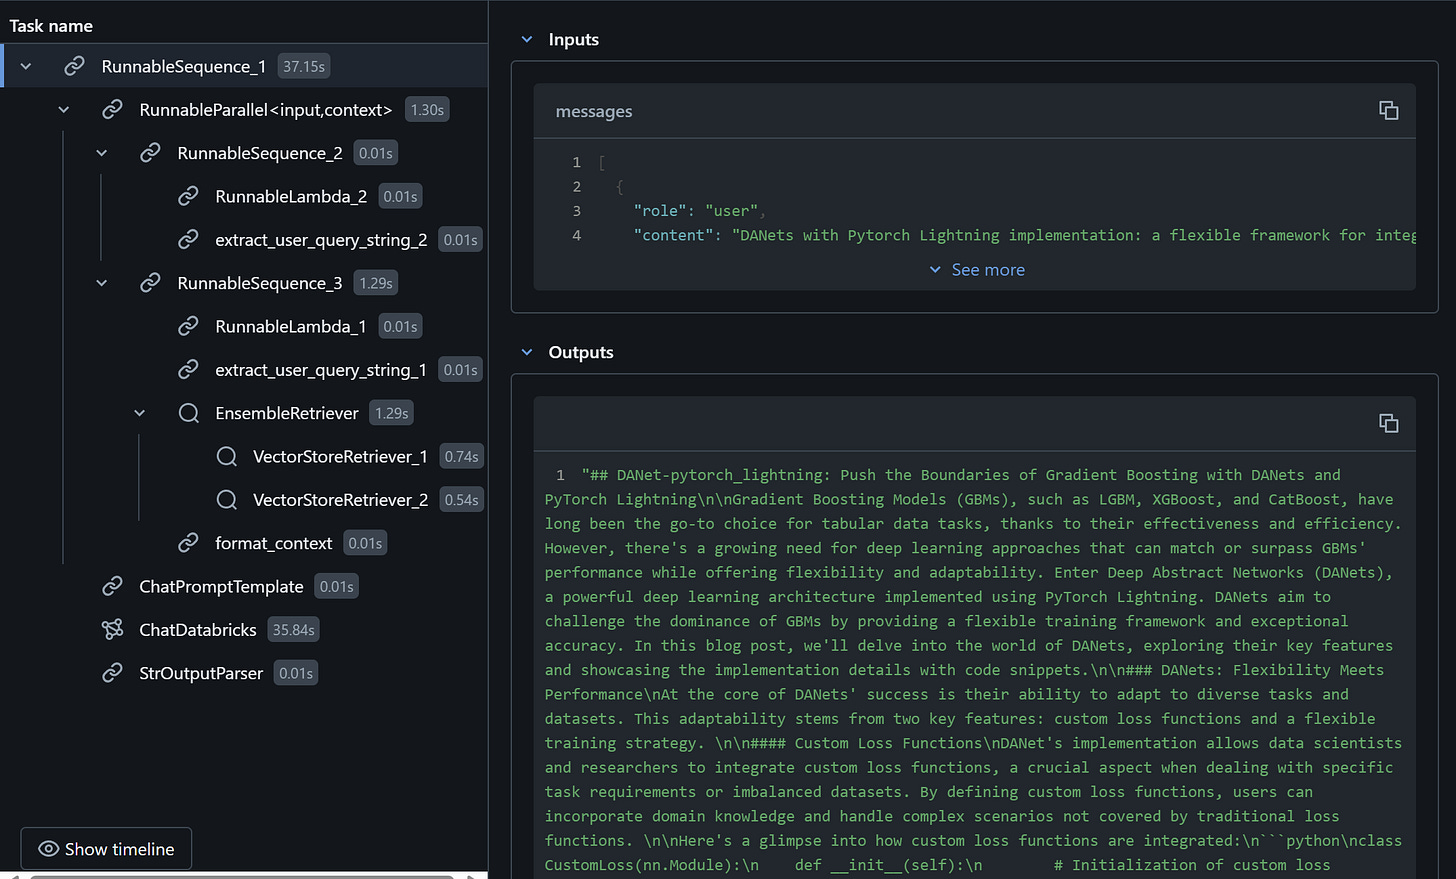Click the chain icon beside extract_user_query_string_1

[x=188, y=370]
